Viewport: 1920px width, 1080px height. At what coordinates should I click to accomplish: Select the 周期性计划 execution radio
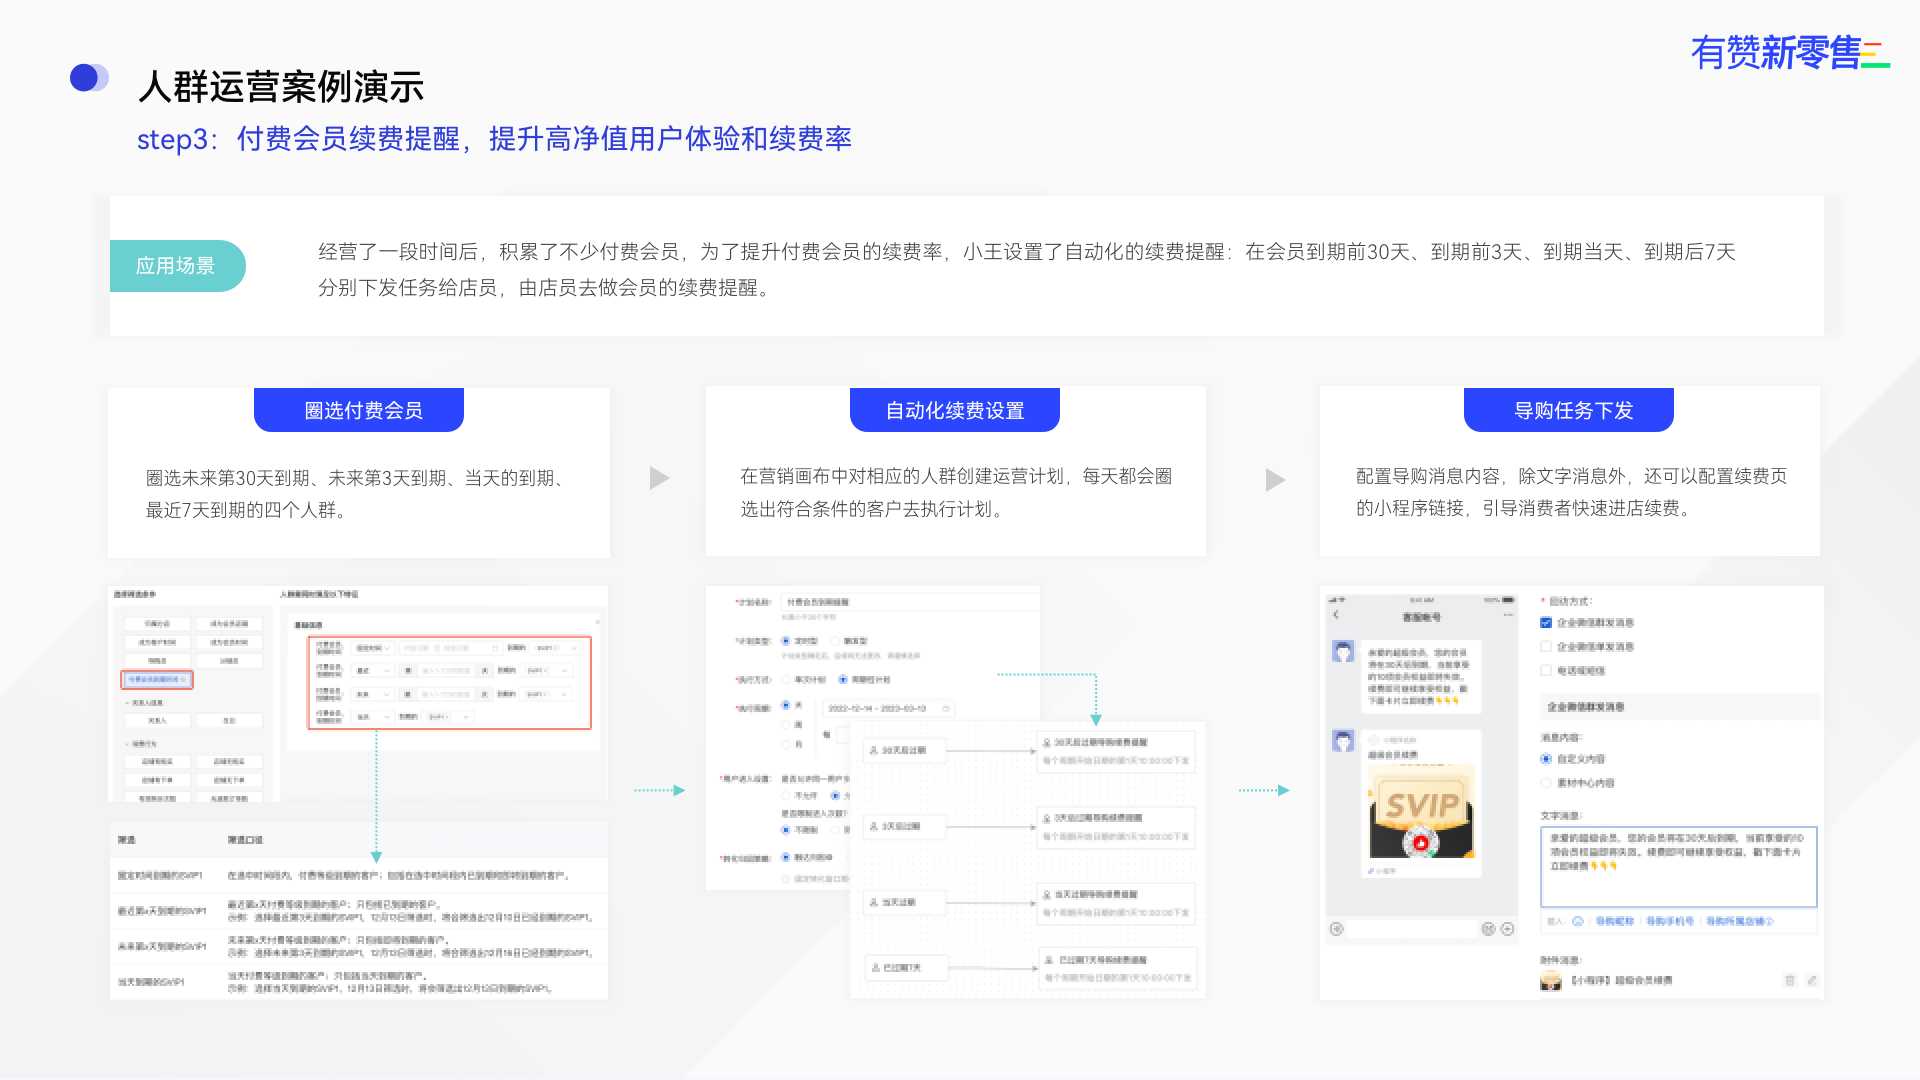coord(843,679)
